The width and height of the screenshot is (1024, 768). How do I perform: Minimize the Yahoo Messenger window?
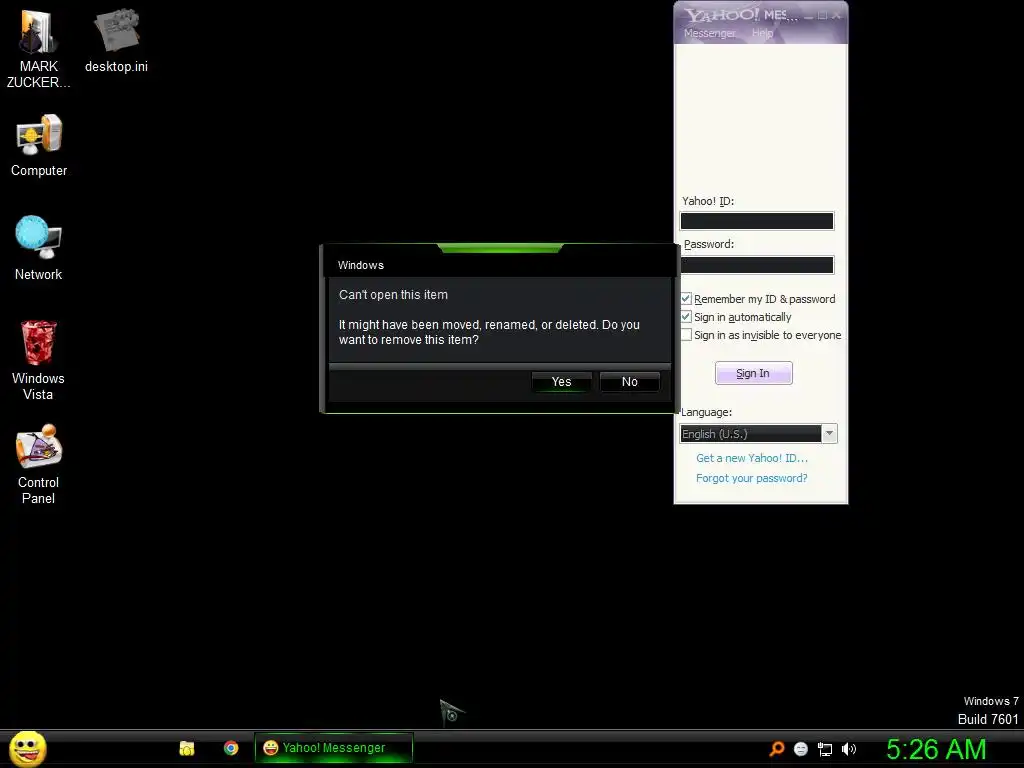(808, 15)
